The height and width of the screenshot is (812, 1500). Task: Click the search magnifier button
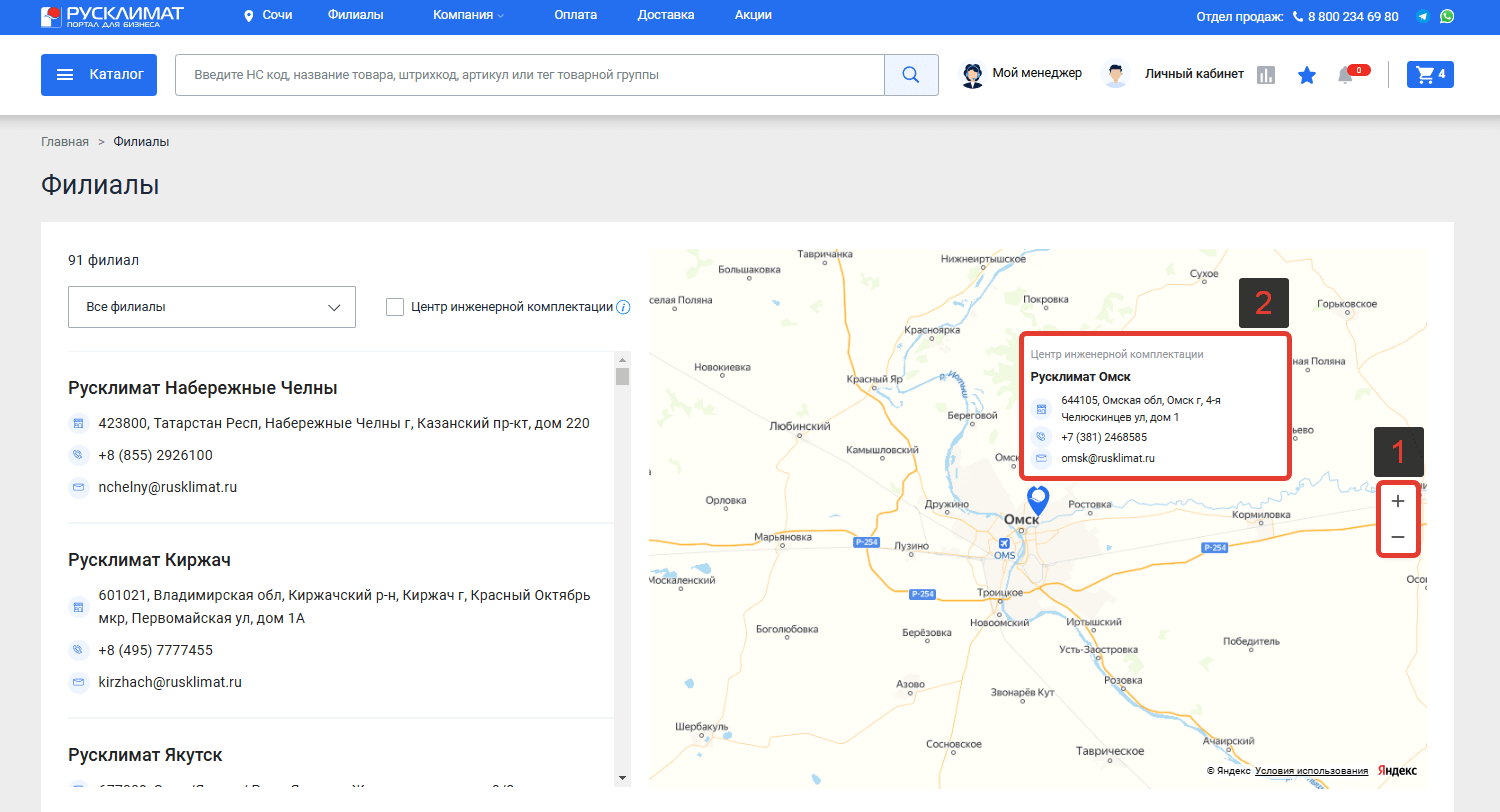(911, 75)
